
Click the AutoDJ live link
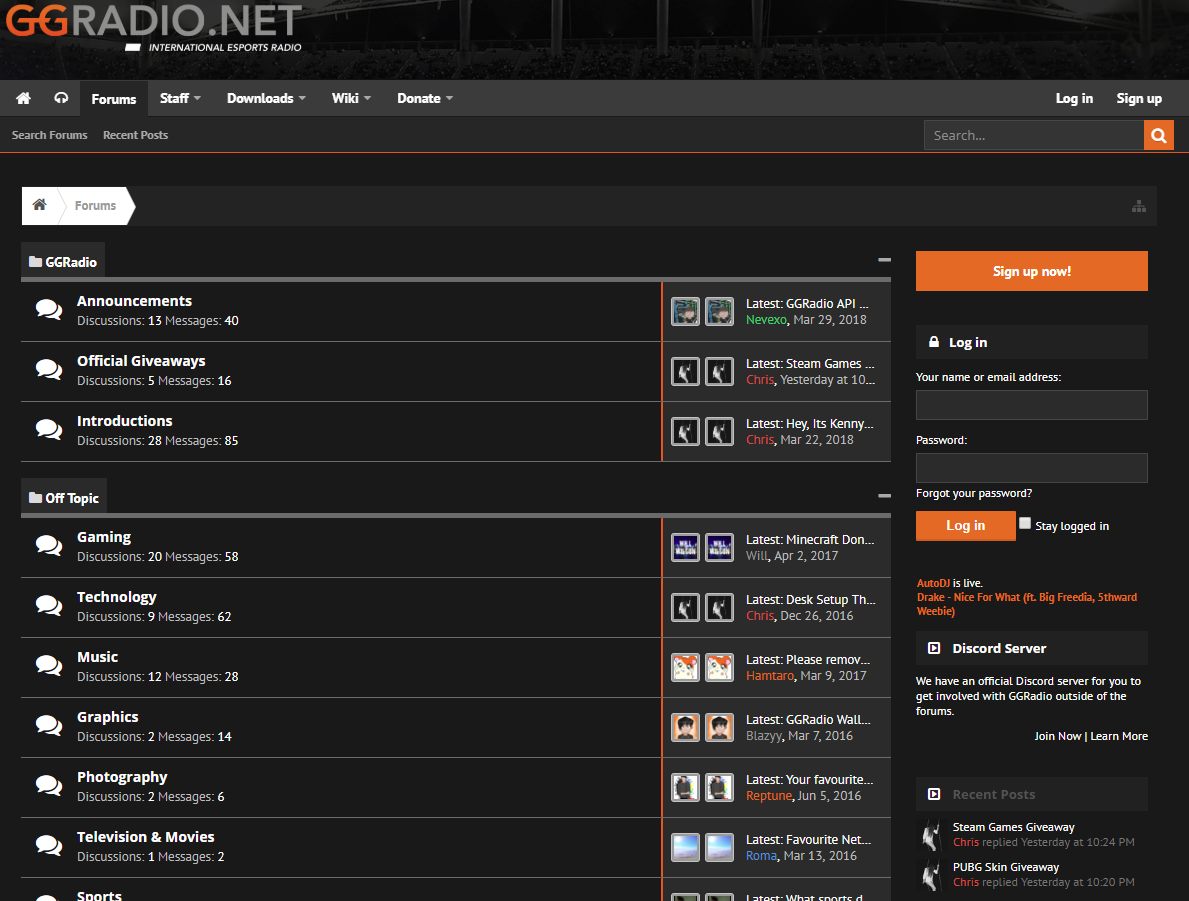933,583
